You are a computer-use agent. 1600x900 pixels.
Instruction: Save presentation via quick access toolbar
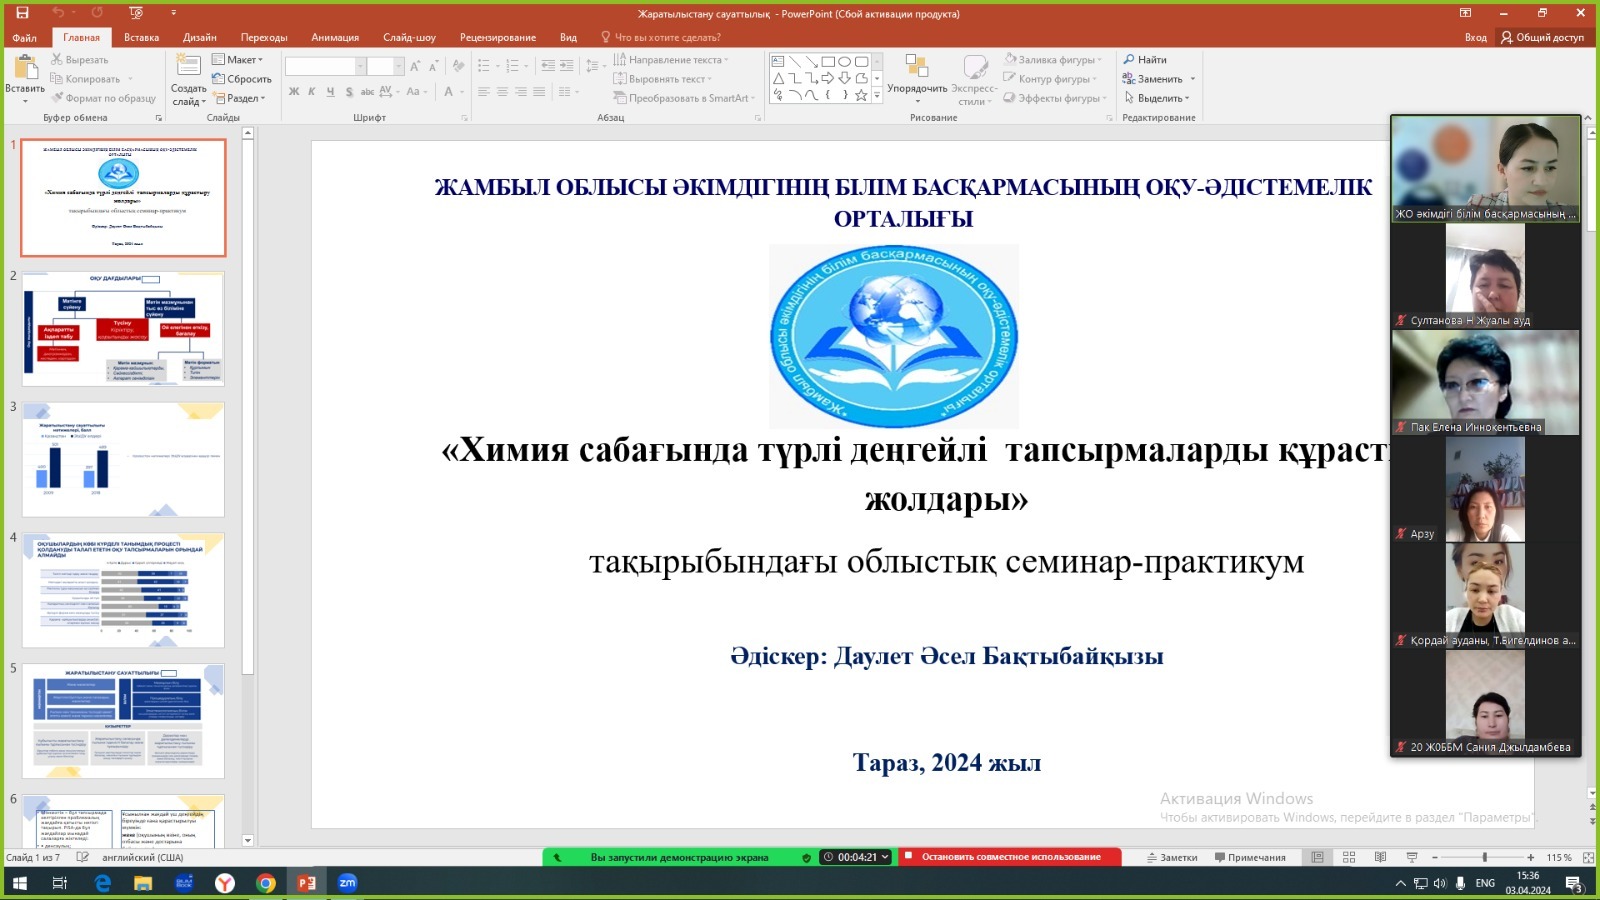click(22, 13)
